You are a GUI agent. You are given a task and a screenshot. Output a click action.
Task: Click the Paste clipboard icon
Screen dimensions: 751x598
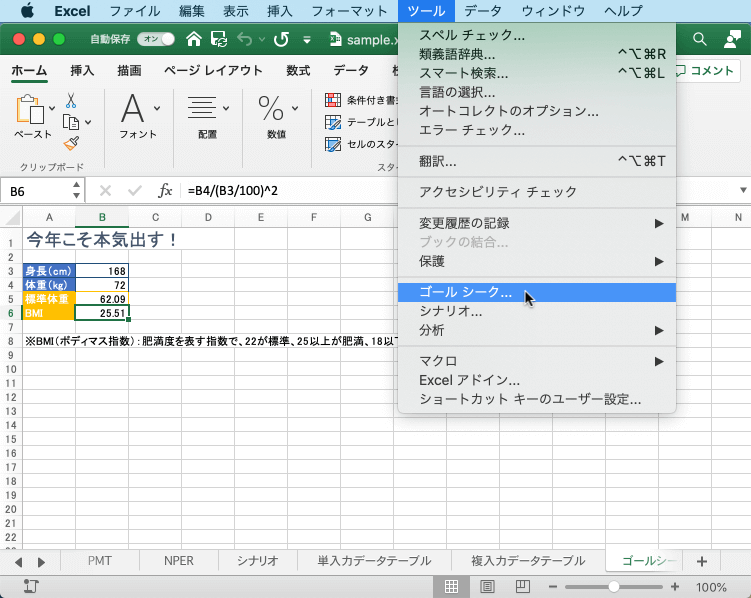click(x=30, y=109)
